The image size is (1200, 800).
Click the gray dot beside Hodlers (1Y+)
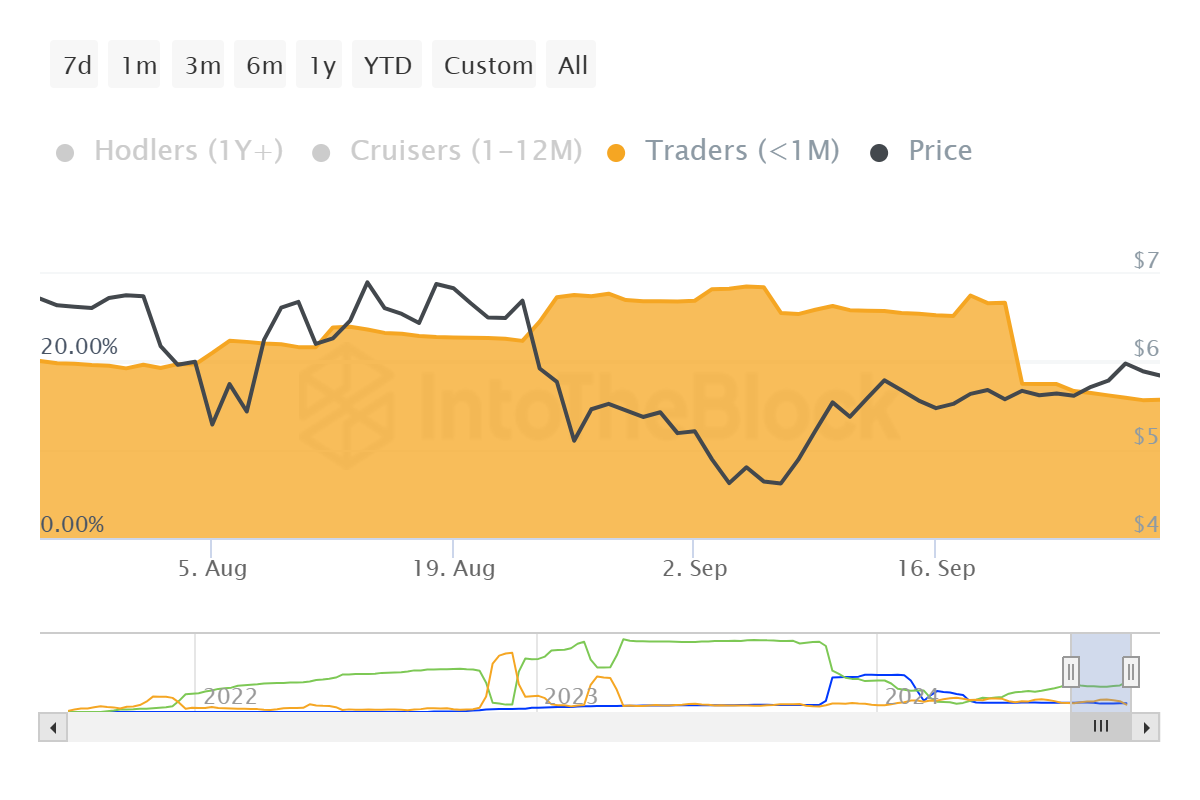point(65,150)
